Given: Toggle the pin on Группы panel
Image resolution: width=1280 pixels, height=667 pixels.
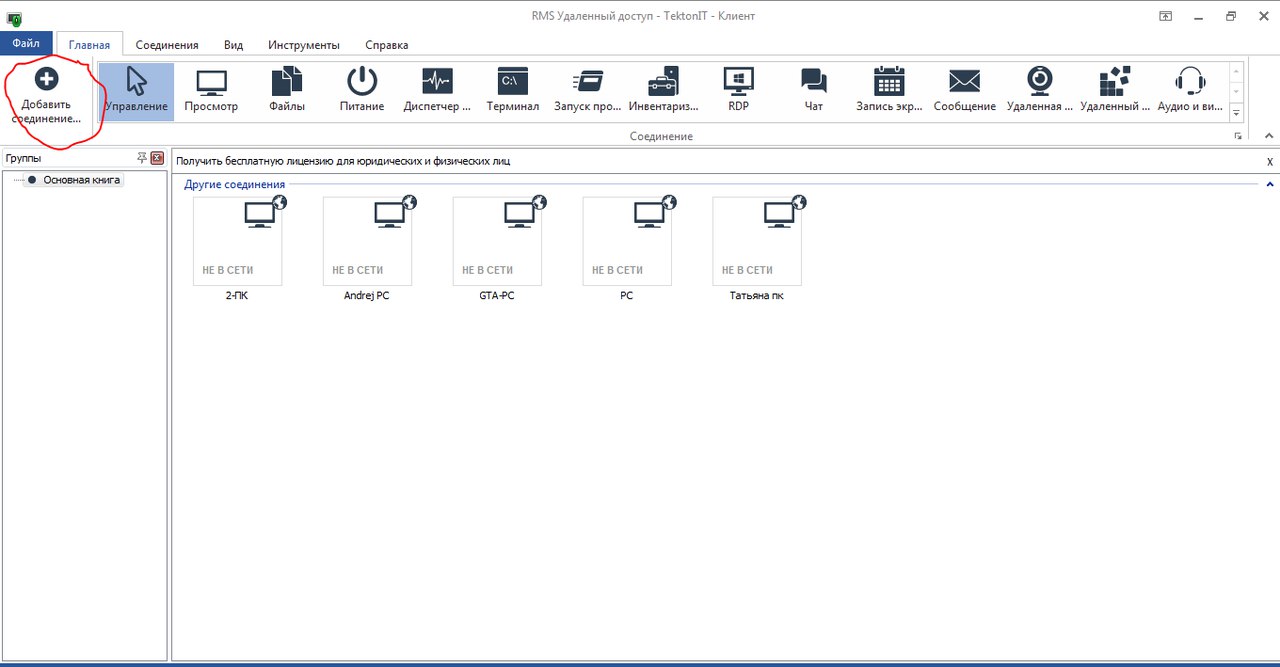Looking at the screenshot, I should (142, 158).
